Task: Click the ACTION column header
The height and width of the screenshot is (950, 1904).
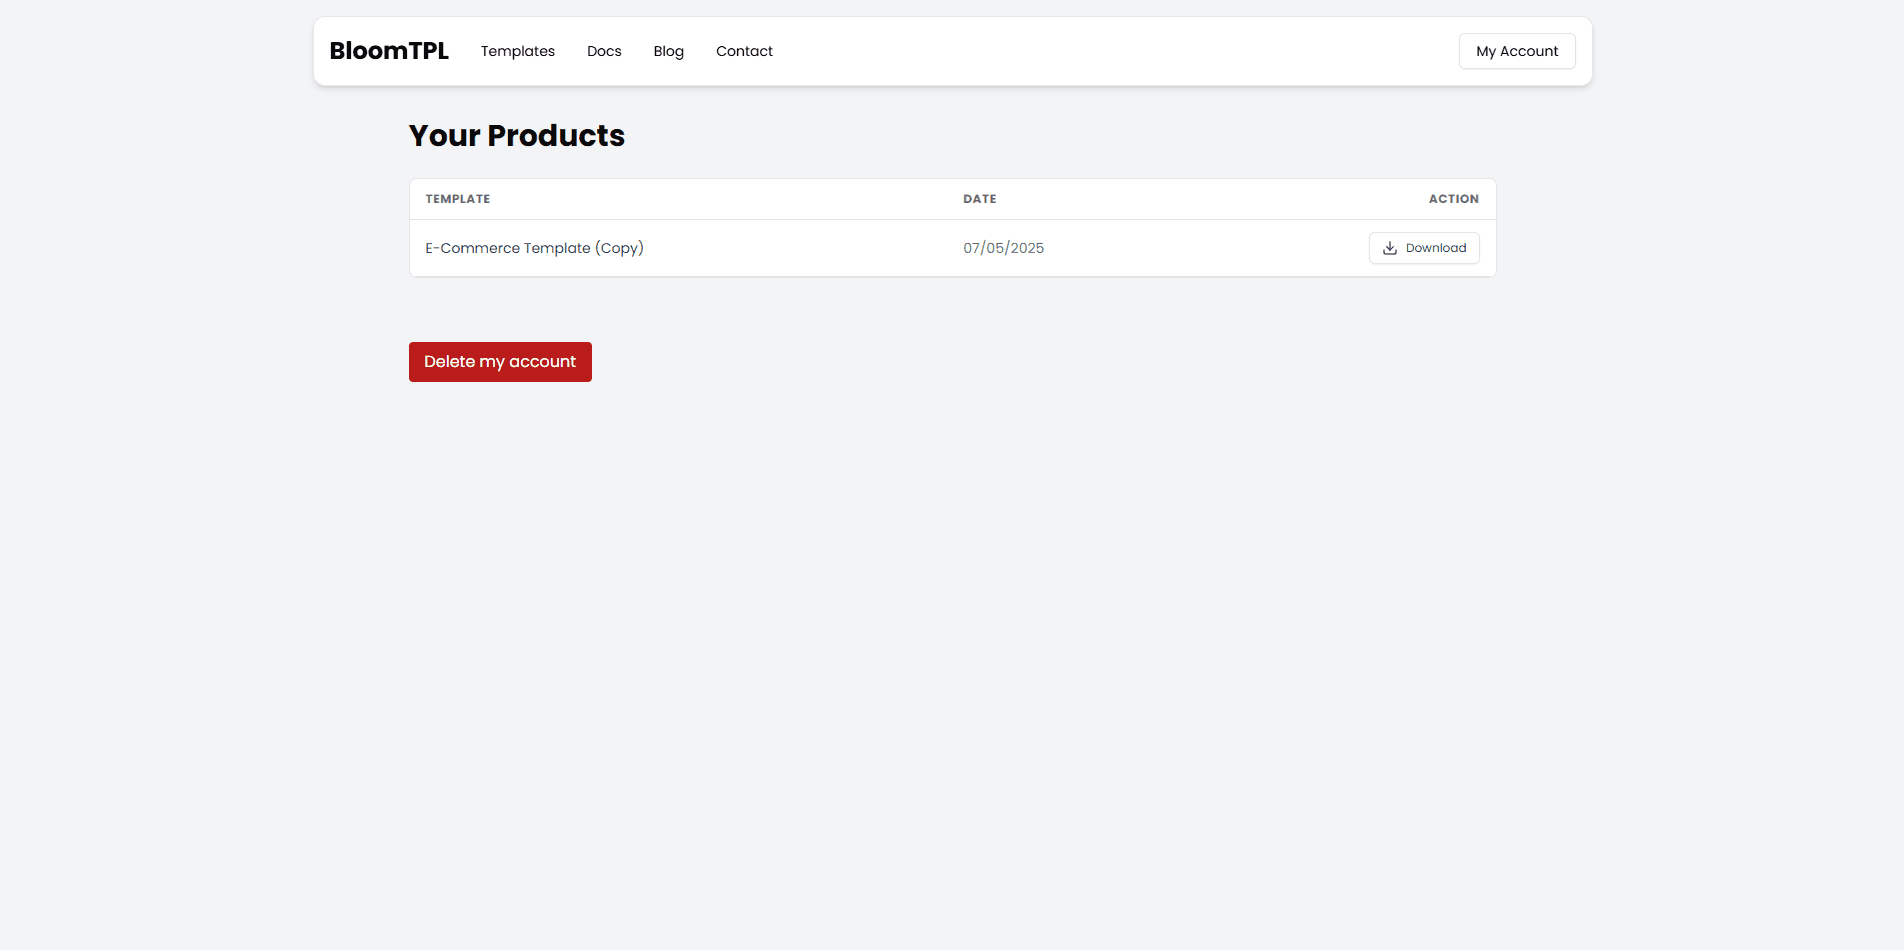Action: point(1454,199)
